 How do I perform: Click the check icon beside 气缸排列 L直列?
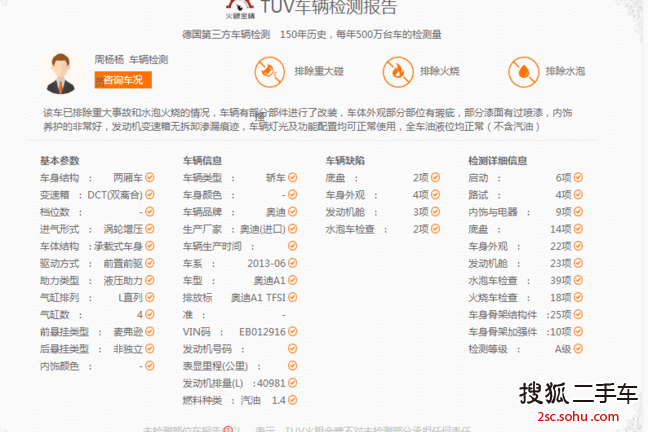150,297
